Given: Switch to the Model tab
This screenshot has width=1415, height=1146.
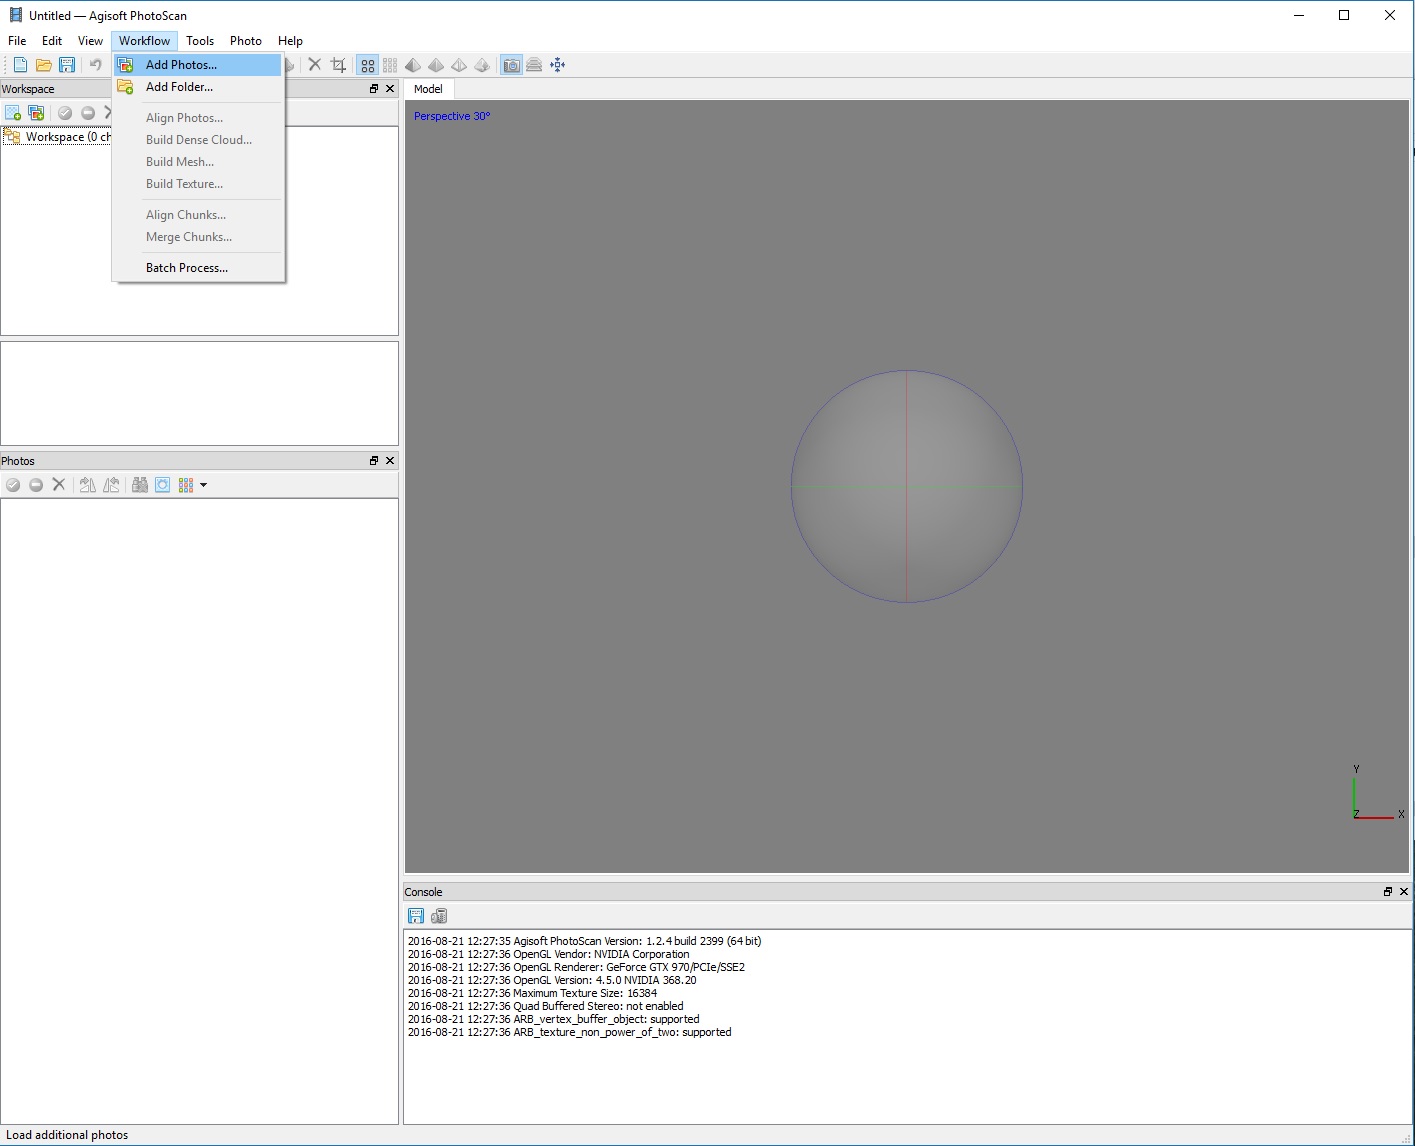Looking at the screenshot, I should pos(429,89).
